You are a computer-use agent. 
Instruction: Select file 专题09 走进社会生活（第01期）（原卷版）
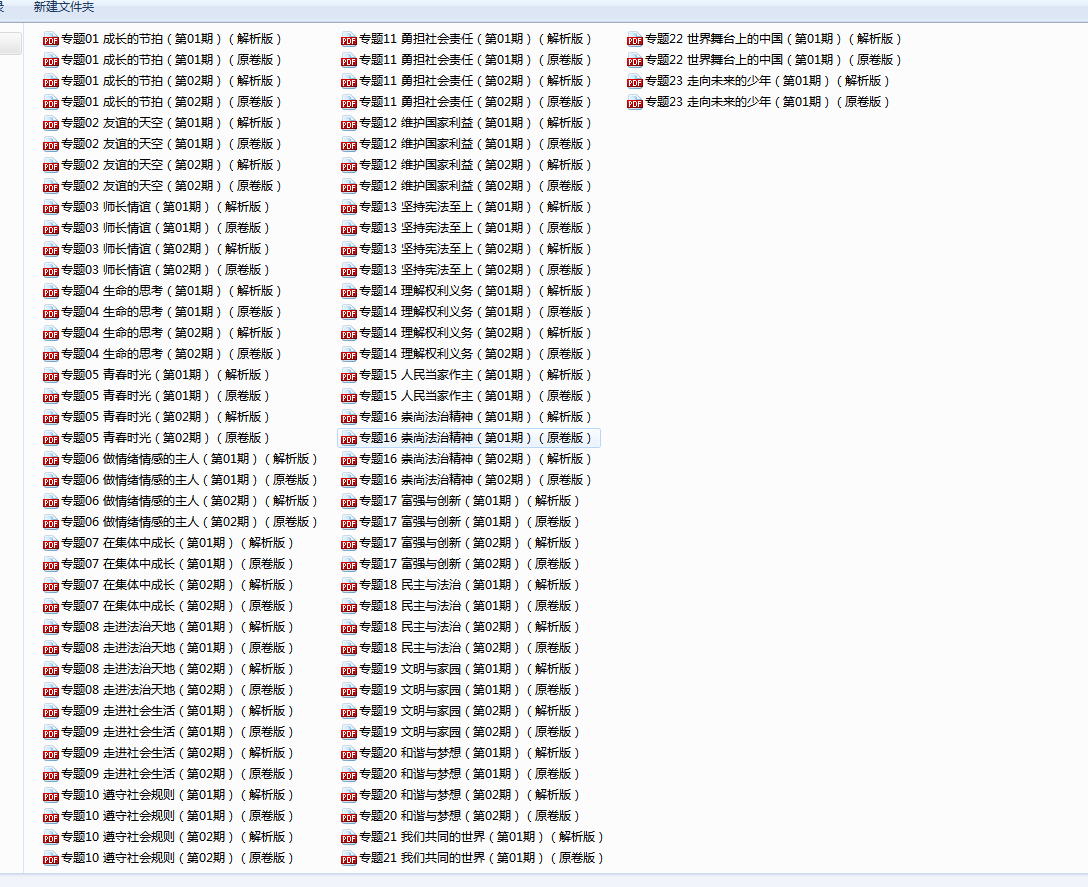[x=169, y=732]
